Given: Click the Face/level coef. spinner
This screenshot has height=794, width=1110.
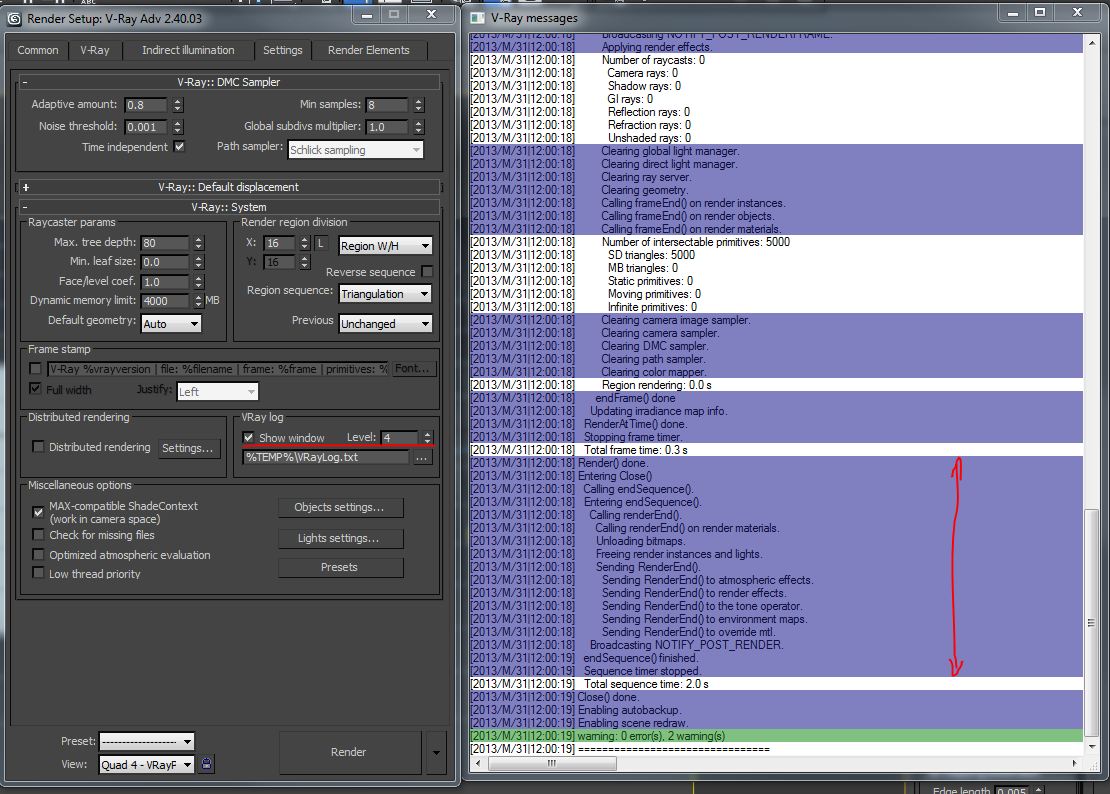Looking at the screenshot, I should pyautogui.click(x=198, y=282).
